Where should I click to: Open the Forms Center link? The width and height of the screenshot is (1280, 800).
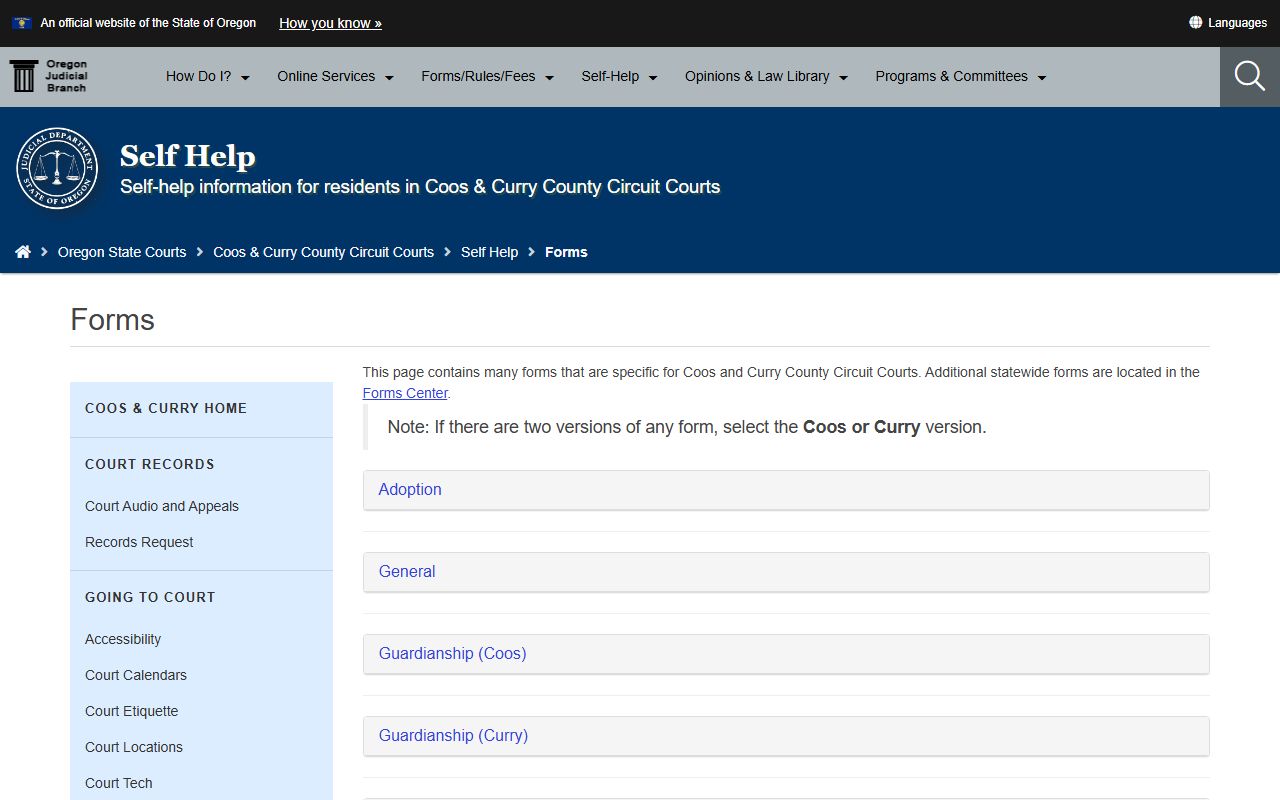click(405, 393)
